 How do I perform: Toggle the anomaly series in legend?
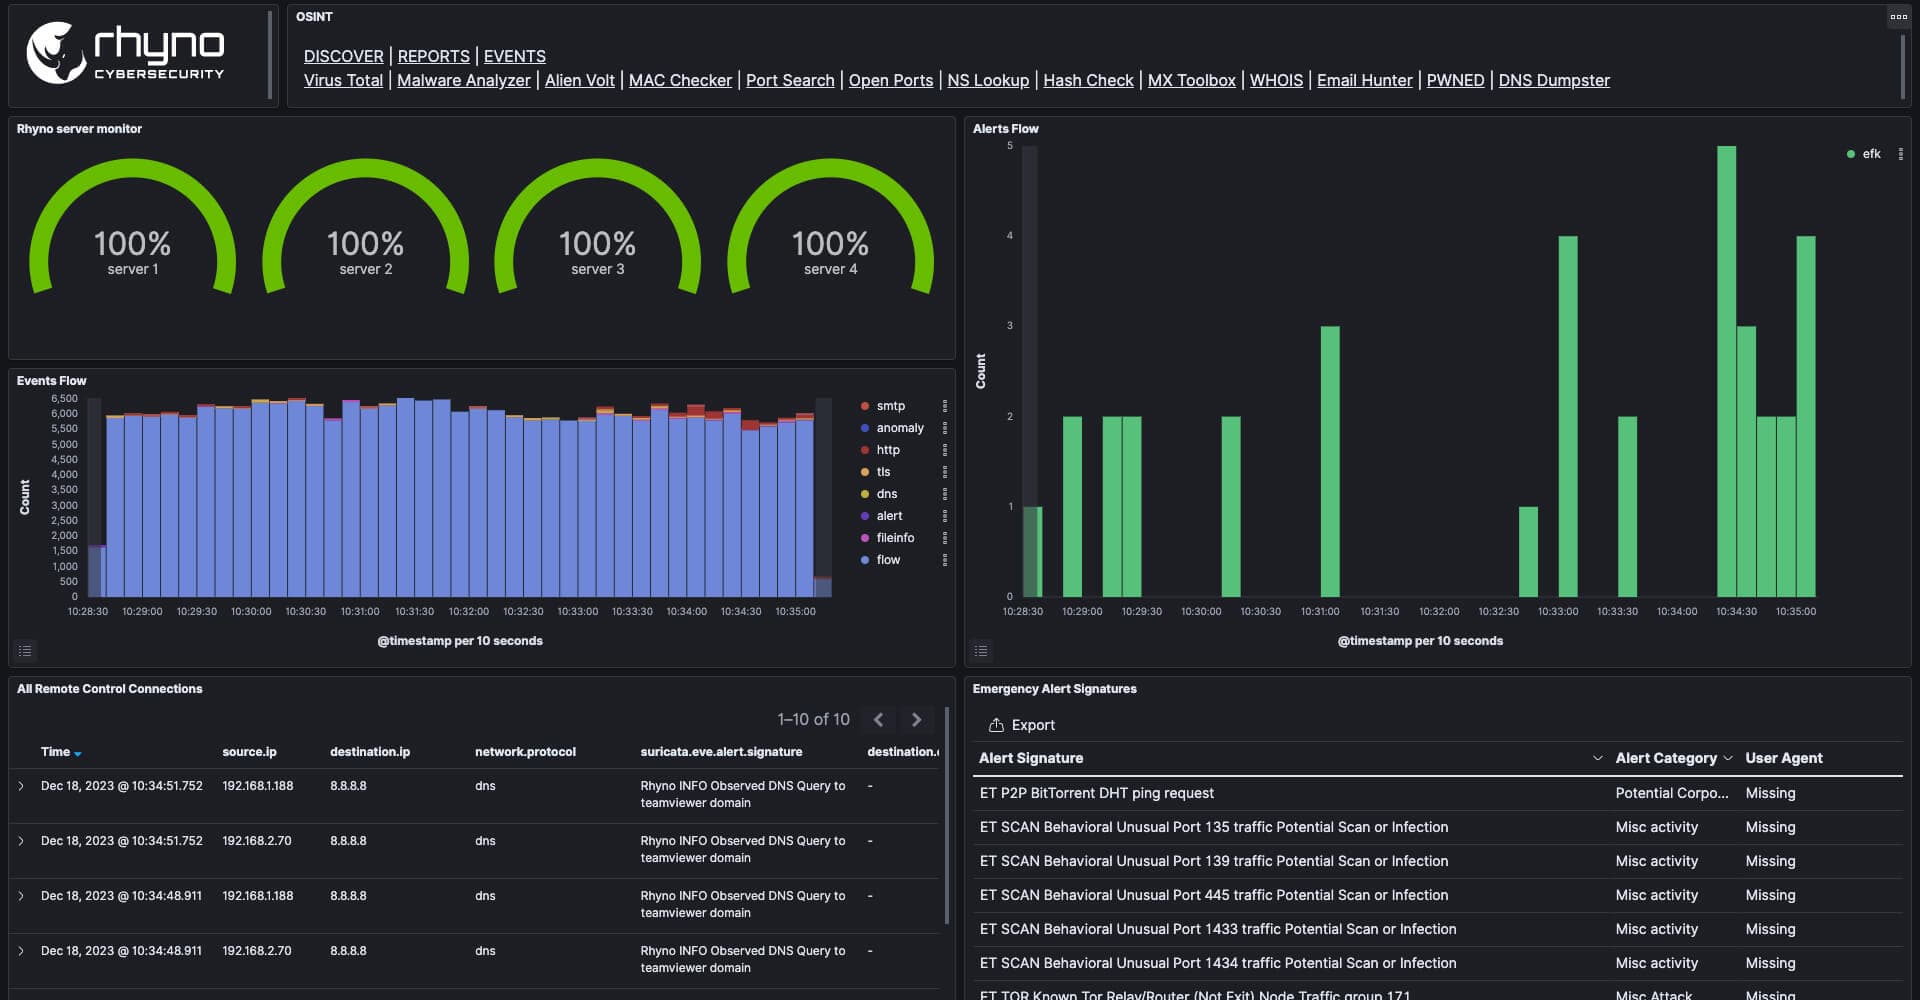(x=899, y=428)
